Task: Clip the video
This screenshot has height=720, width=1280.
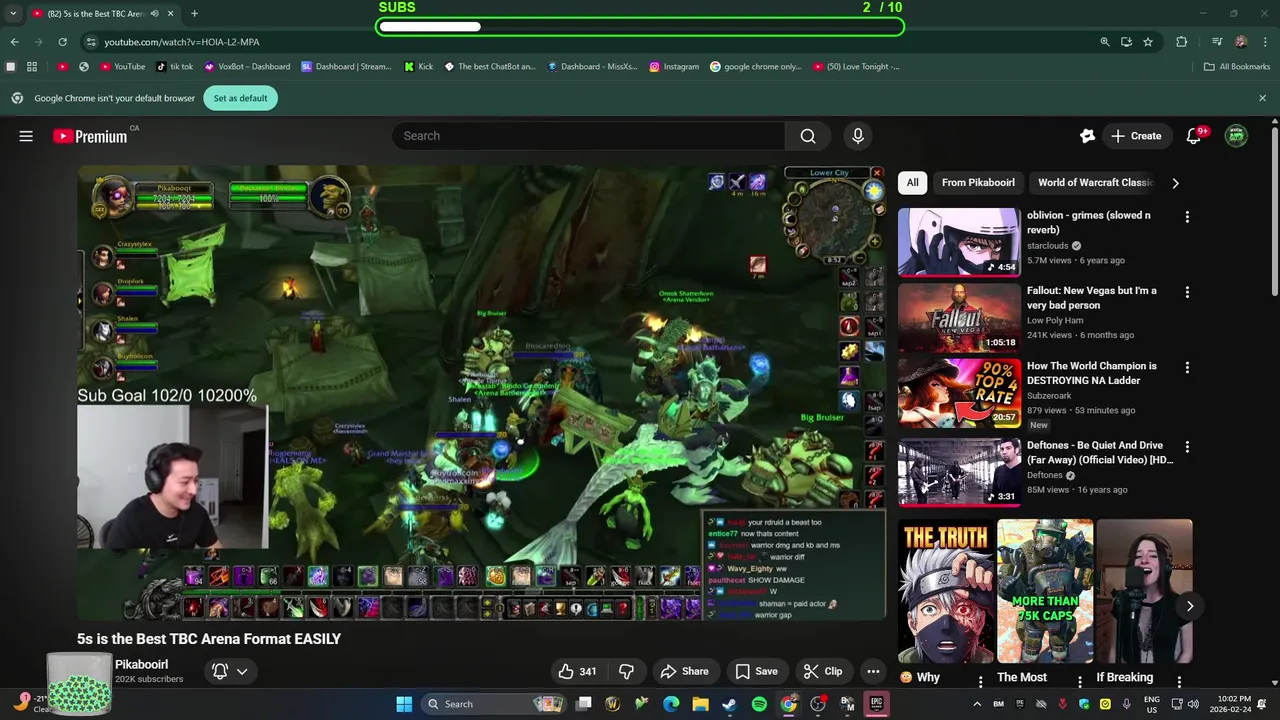Action: [x=823, y=671]
